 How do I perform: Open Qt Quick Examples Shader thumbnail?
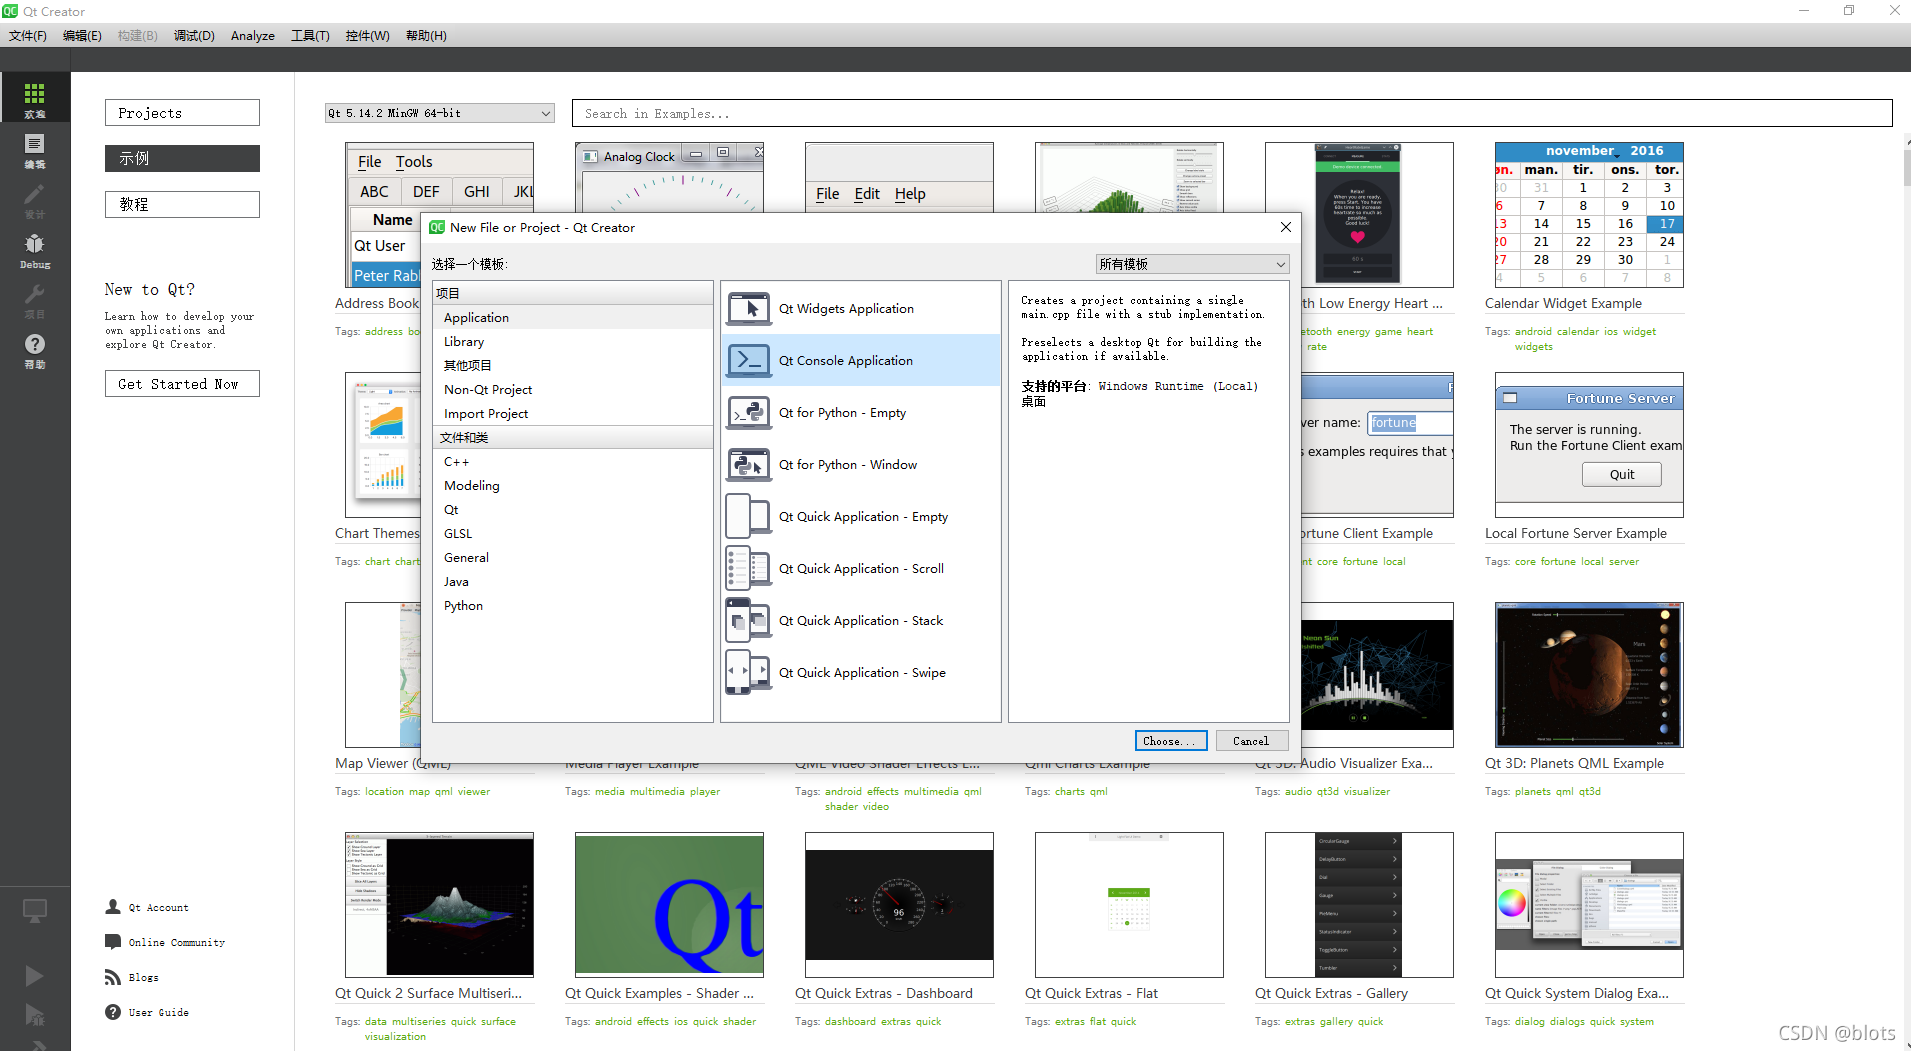669,905
